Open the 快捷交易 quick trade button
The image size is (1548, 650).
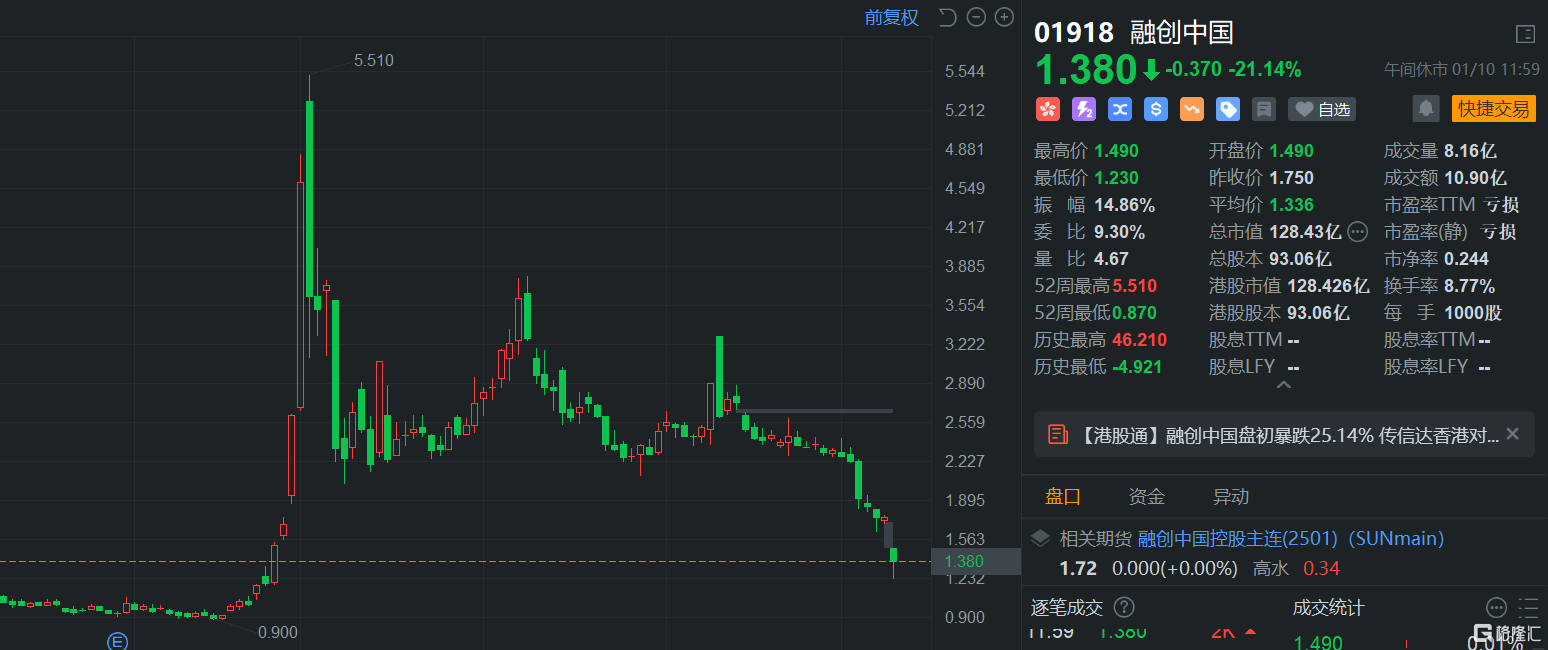click(1493, 109)
